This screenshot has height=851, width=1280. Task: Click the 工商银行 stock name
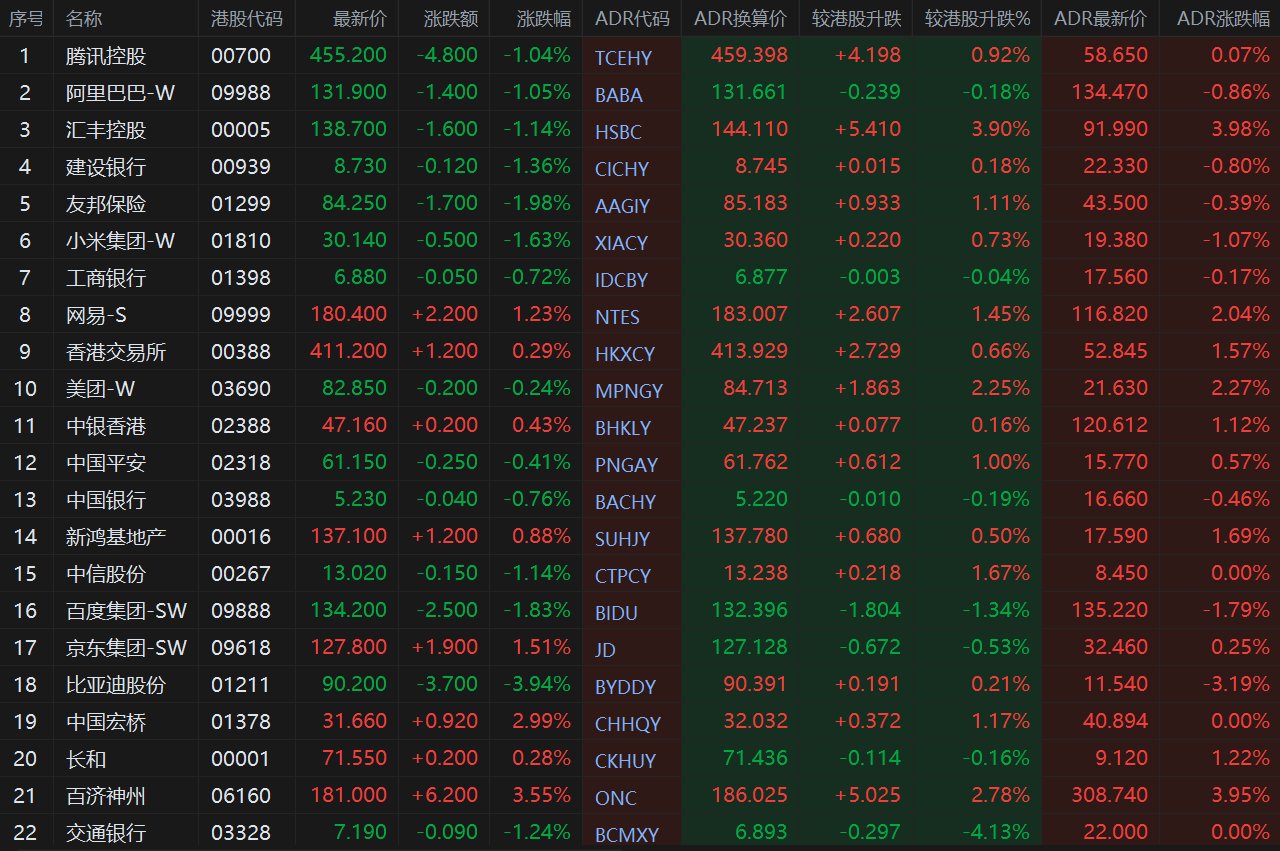(106, 278)
